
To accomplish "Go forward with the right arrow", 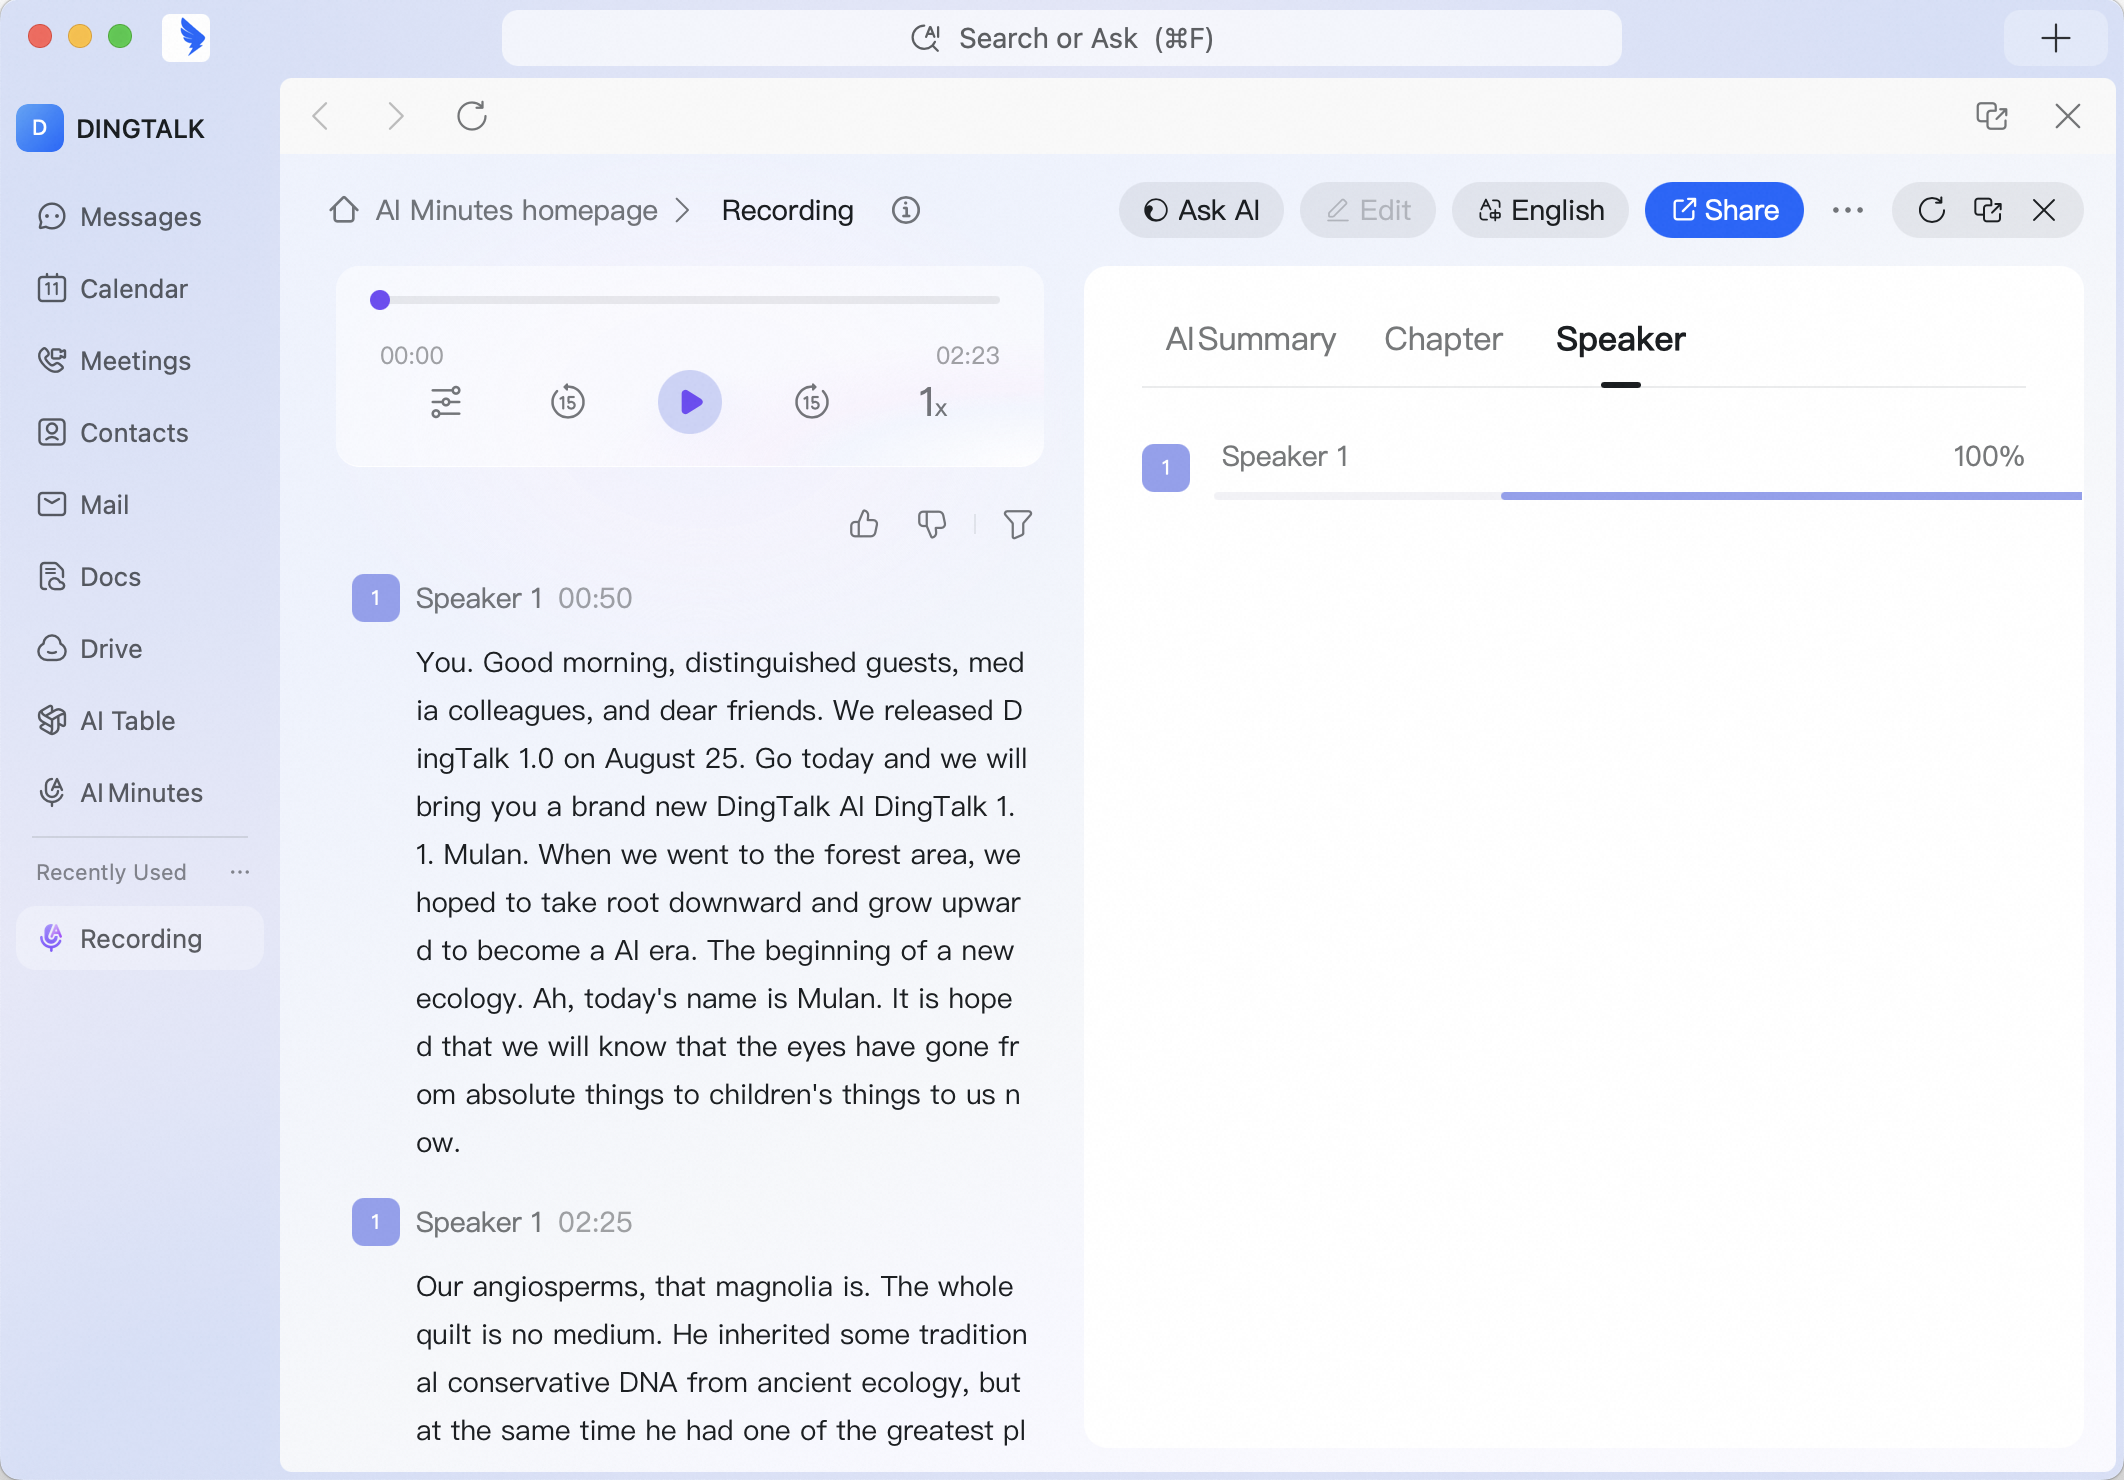I will [x=396, y=116].
